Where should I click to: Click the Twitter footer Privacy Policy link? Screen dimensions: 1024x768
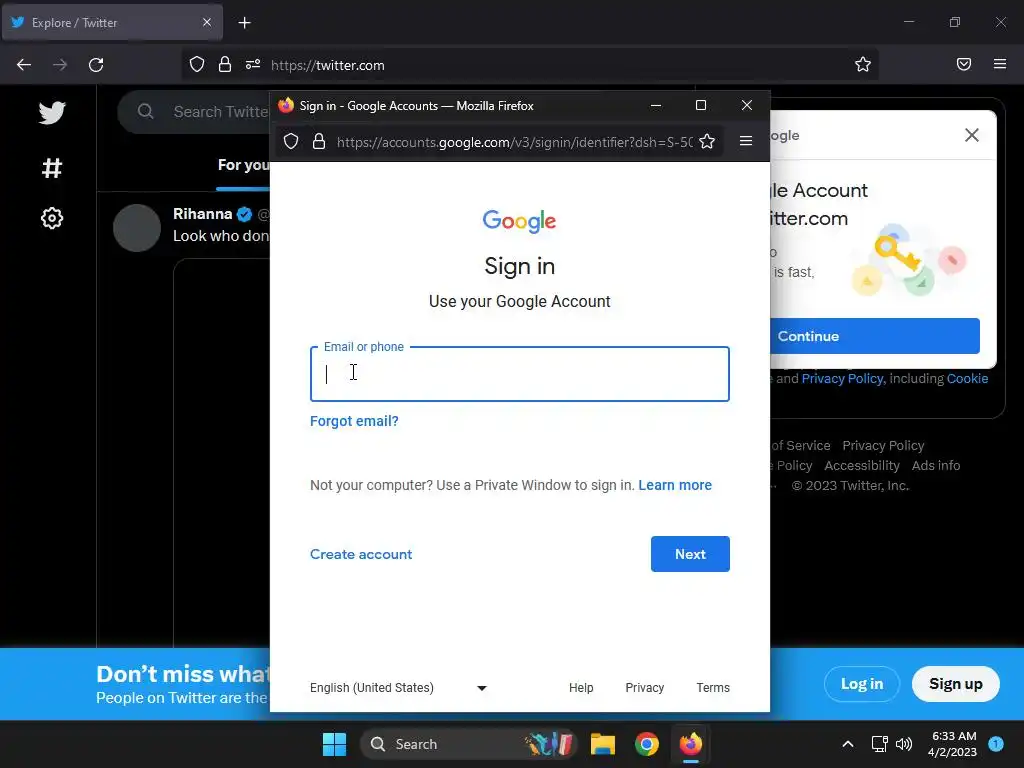tap(883, 445)
